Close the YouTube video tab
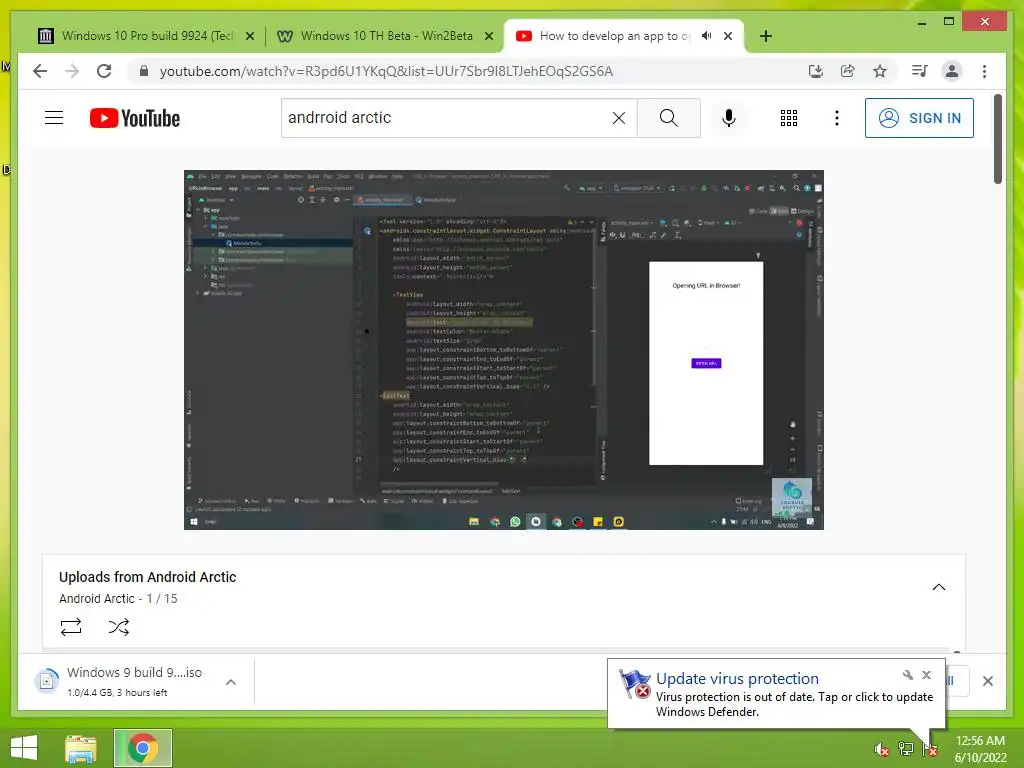 [x=728, y=36]
